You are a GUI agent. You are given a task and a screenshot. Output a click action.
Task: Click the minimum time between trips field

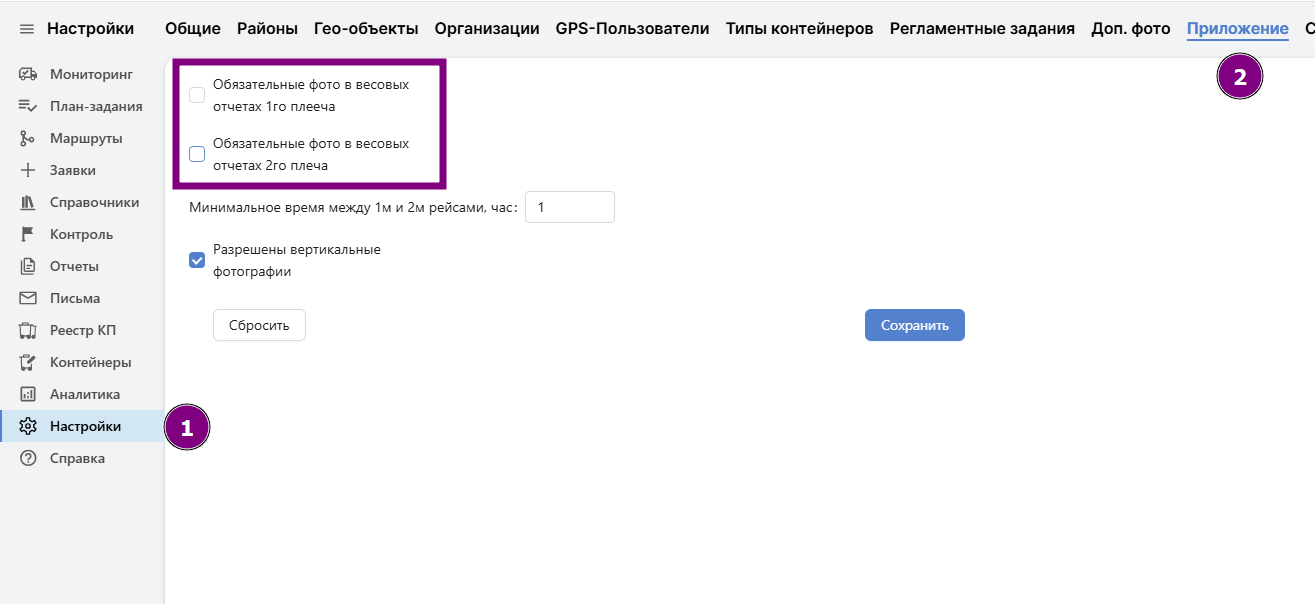click(569, 207)
